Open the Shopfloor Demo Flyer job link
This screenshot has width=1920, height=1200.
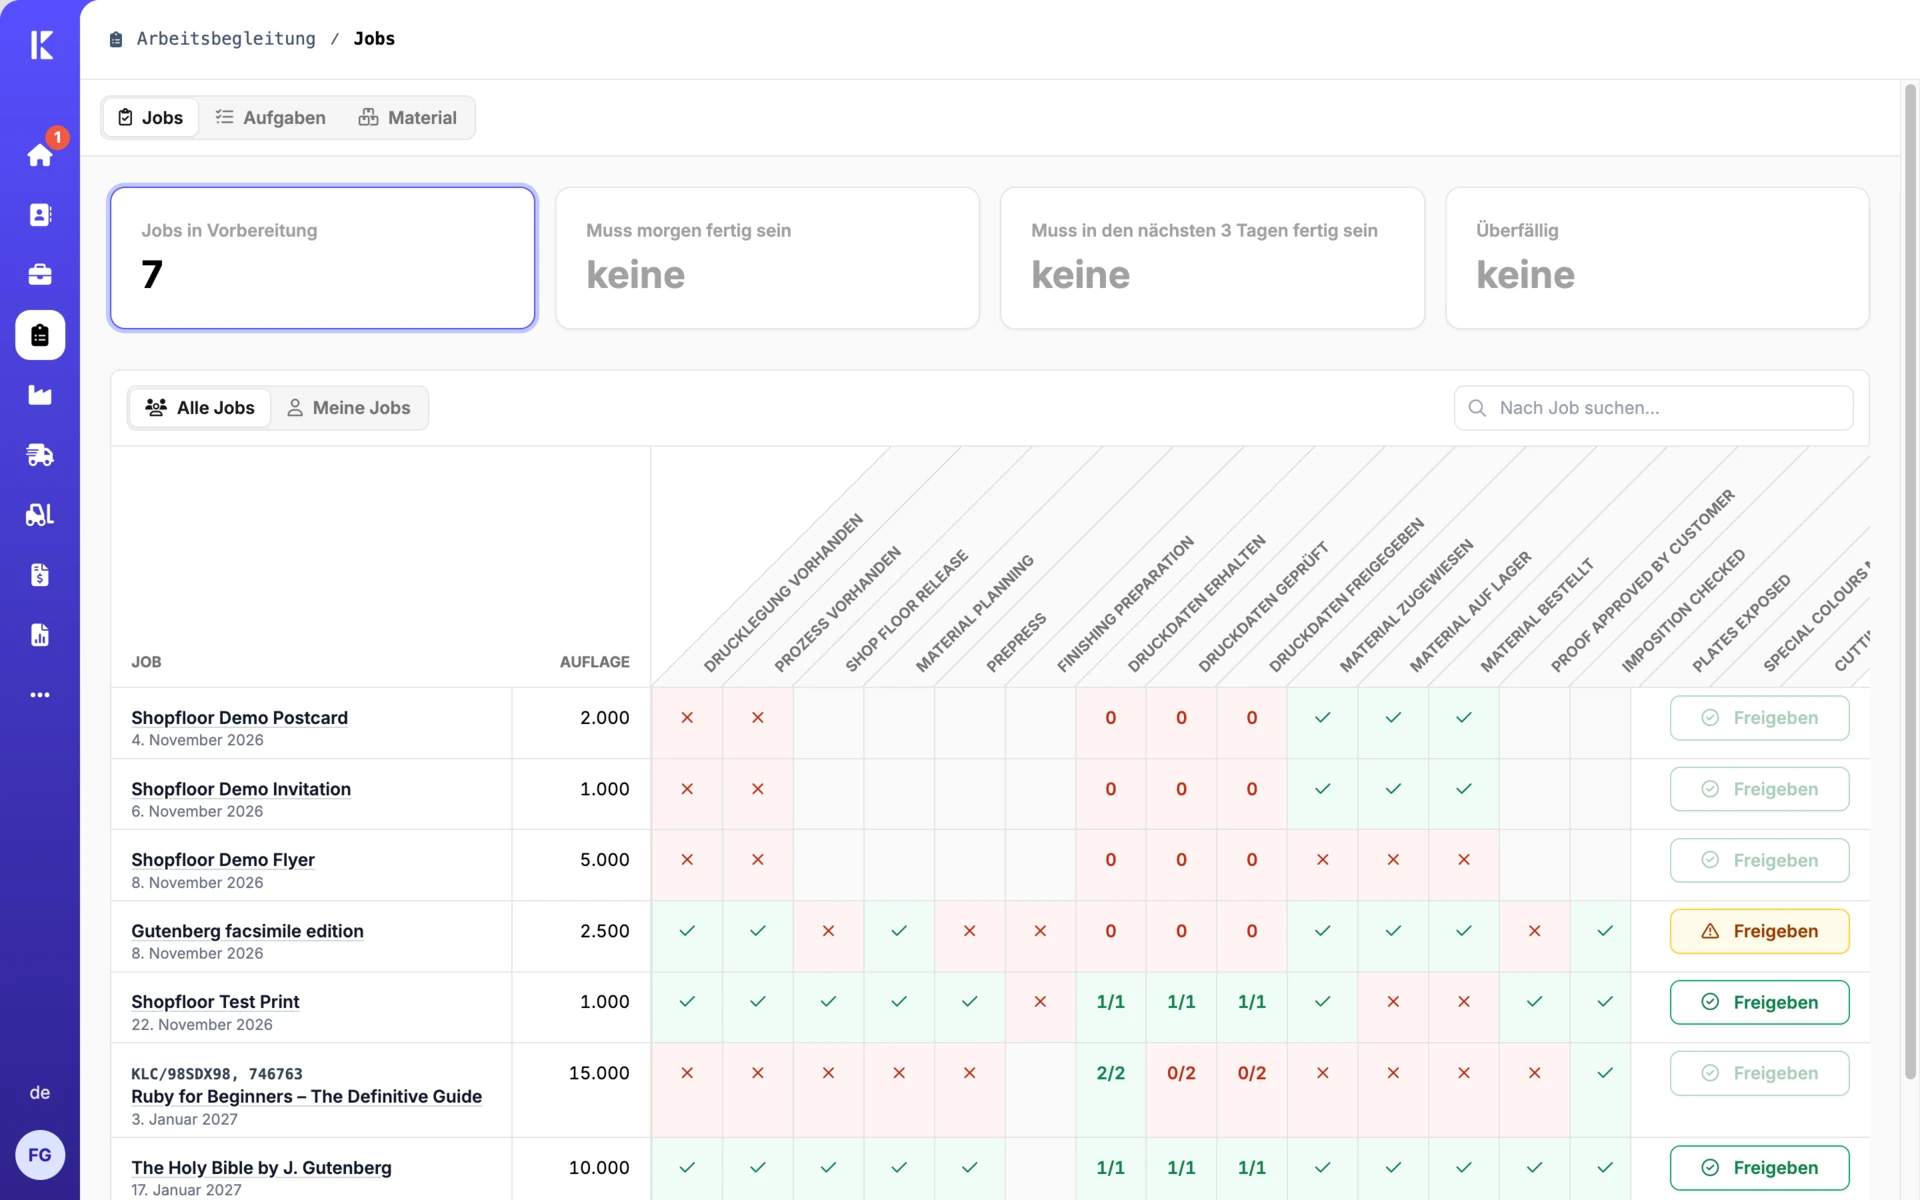(223, 860)
